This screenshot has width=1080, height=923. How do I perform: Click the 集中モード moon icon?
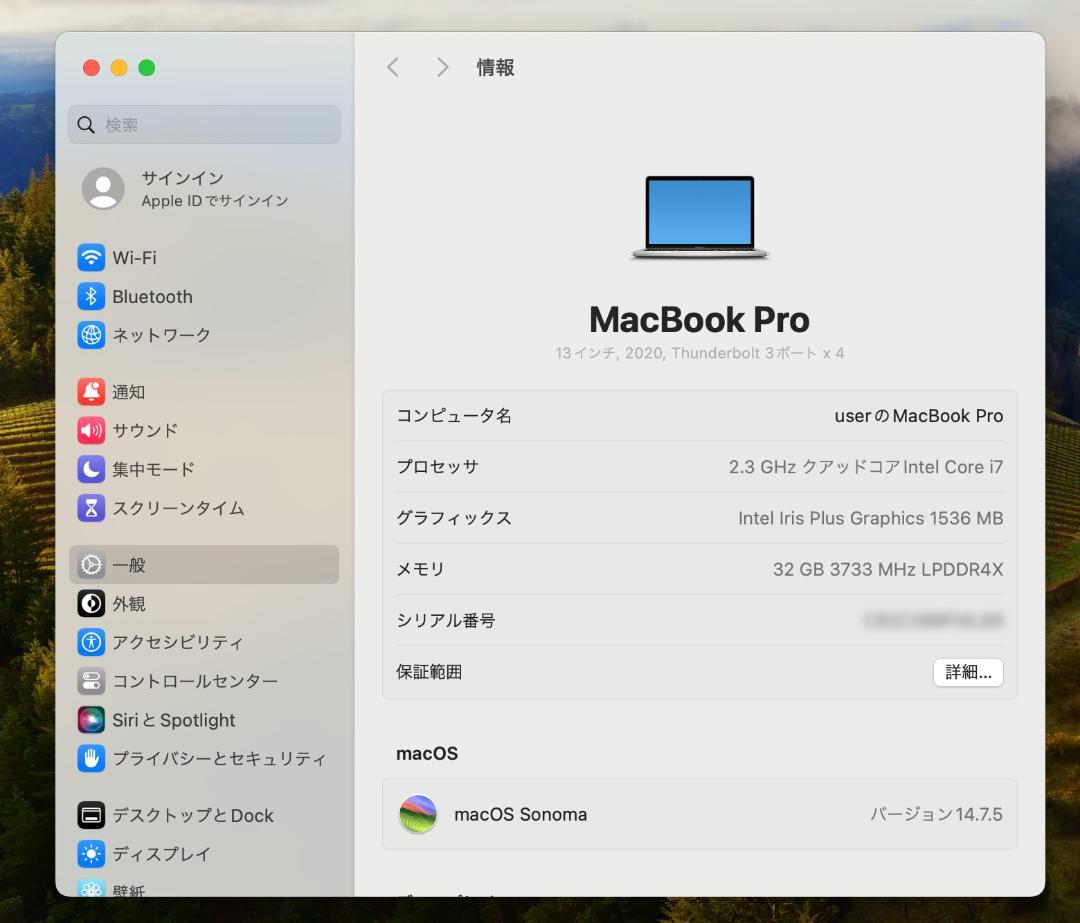pyautogui.click(x=91, y=469)
